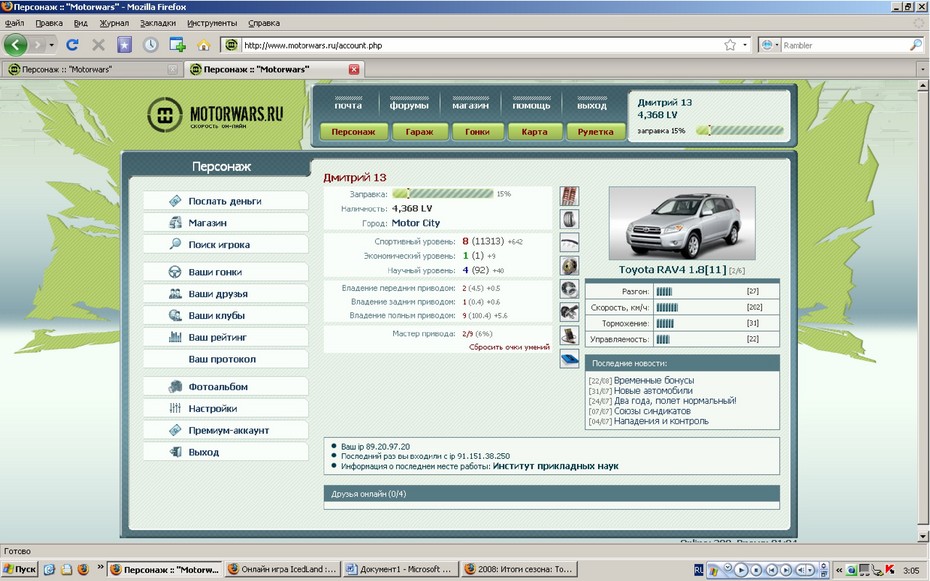
Task: Open the Гонки section
Action: [x=477, y=132]
